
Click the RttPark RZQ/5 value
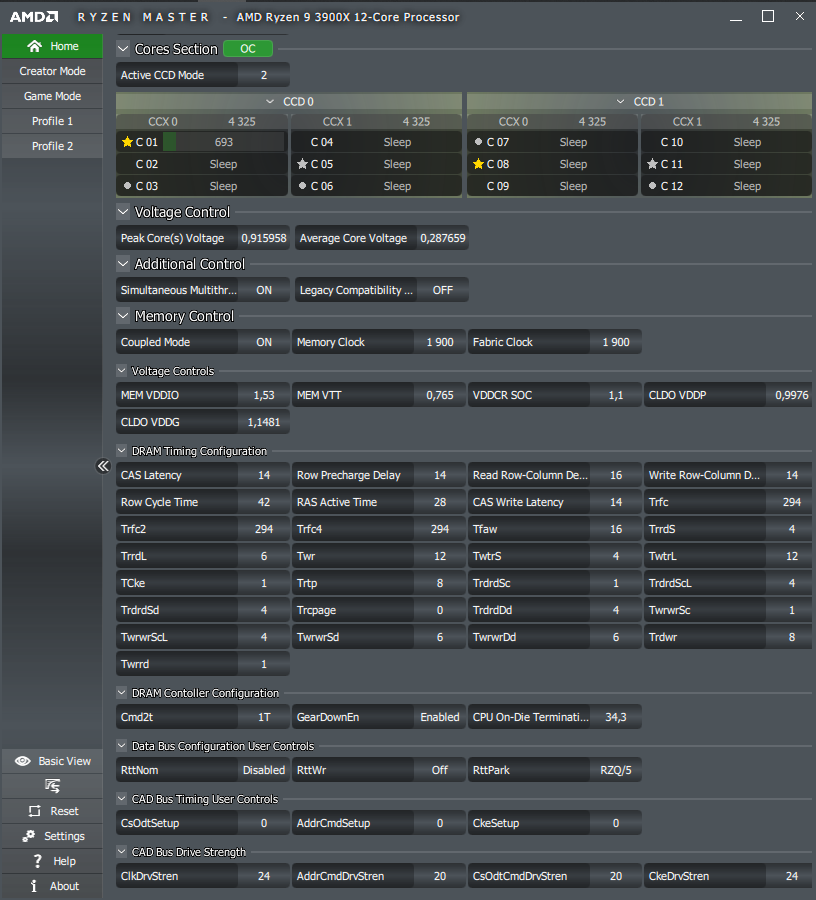(x=616, y=770)
